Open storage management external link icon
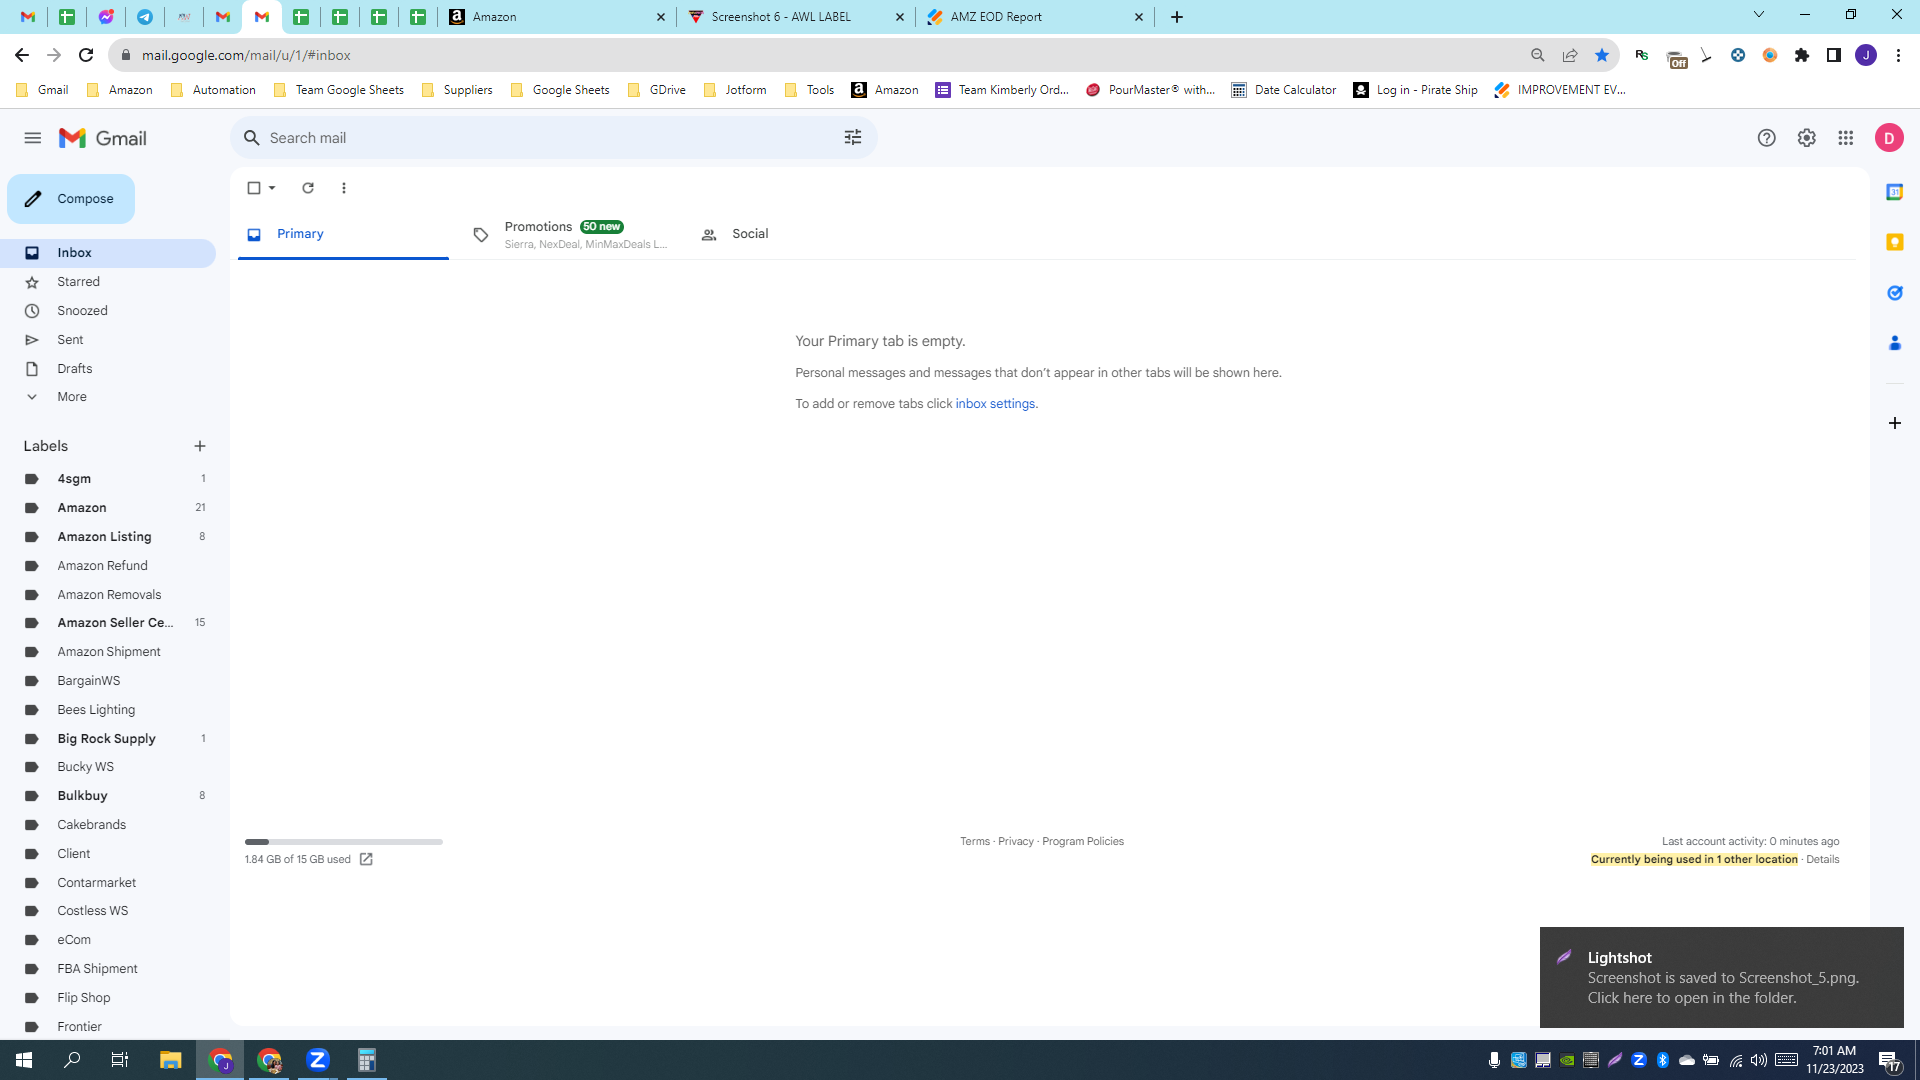Viewport: 1920px width, 1080px height. pos(366,860)
